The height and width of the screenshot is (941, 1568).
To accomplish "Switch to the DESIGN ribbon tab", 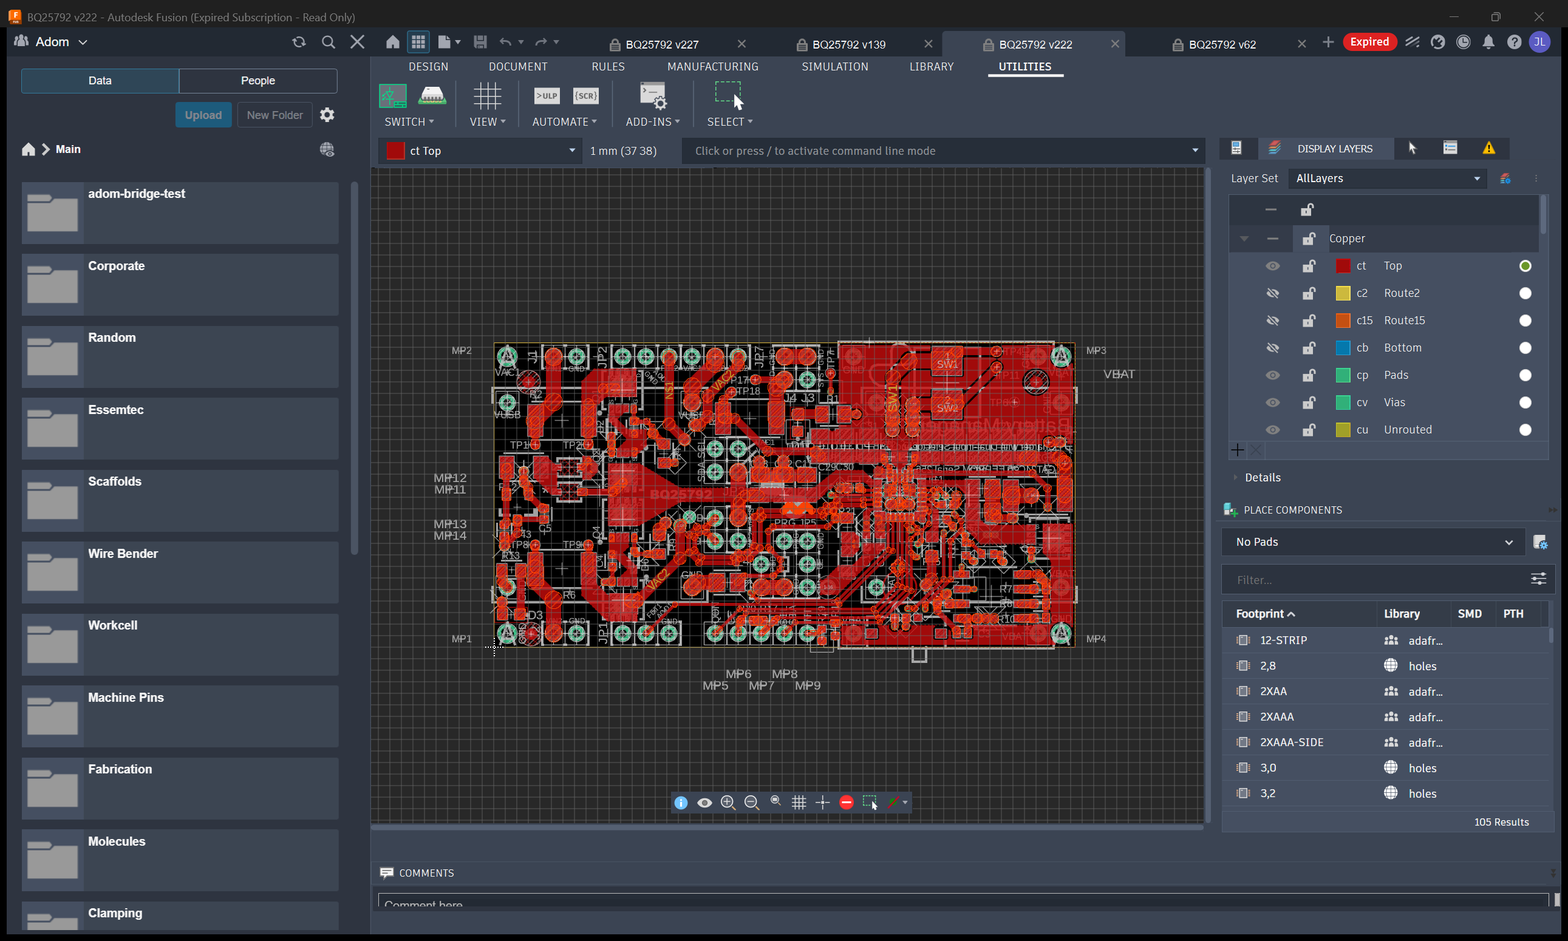I will click(428, 67).
